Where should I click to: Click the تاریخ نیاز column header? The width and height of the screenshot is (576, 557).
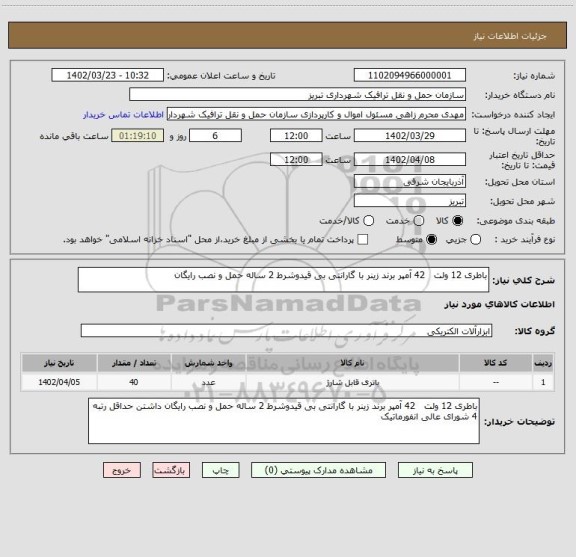coord(59,363)
